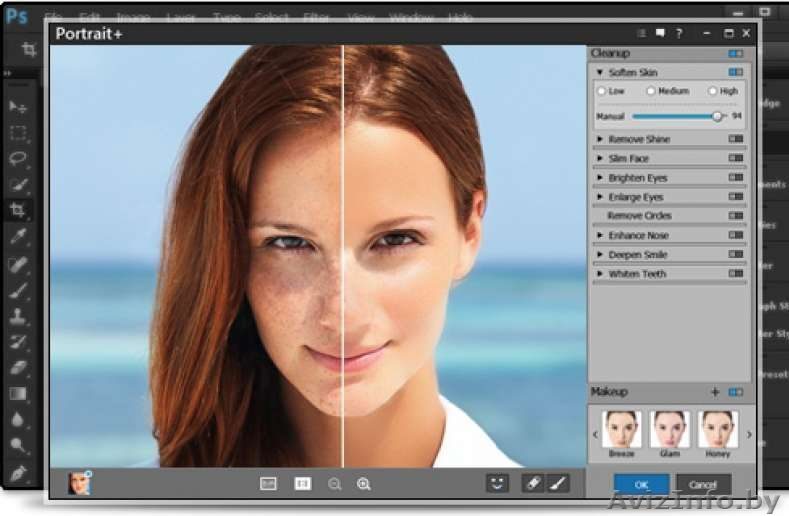Select the Lasso tool in Photoshop toolbar
Image resolution: width=789 pixels, height=516 pixels.
tap(19, 159)
